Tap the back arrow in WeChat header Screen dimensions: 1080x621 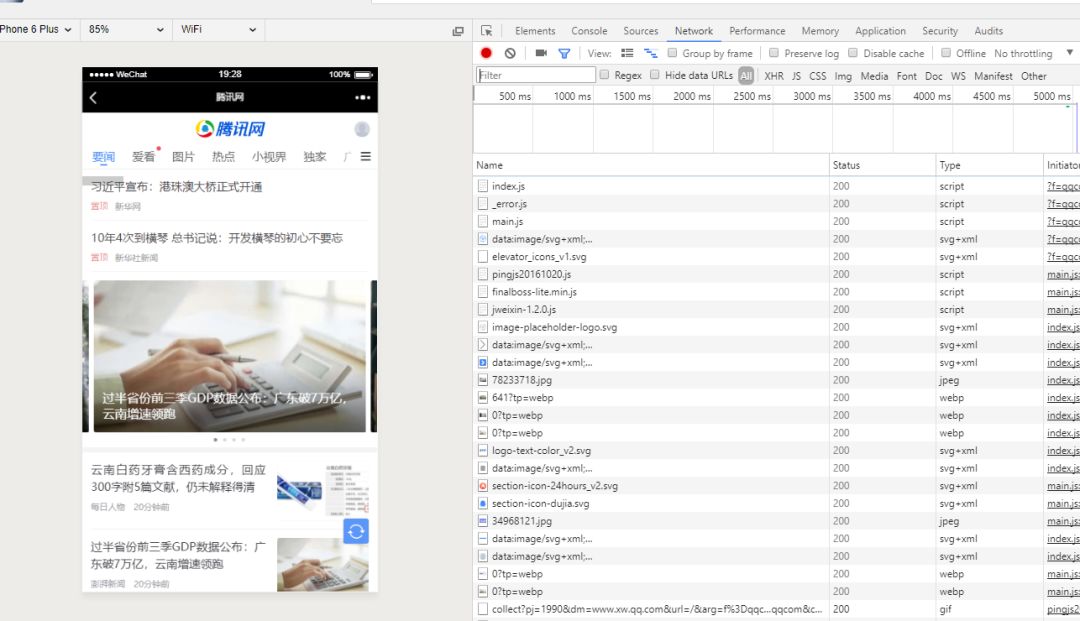(x=94, y=98)
